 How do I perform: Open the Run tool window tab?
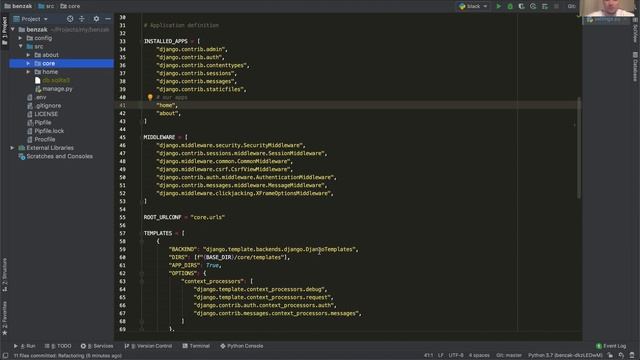(24, 346)
